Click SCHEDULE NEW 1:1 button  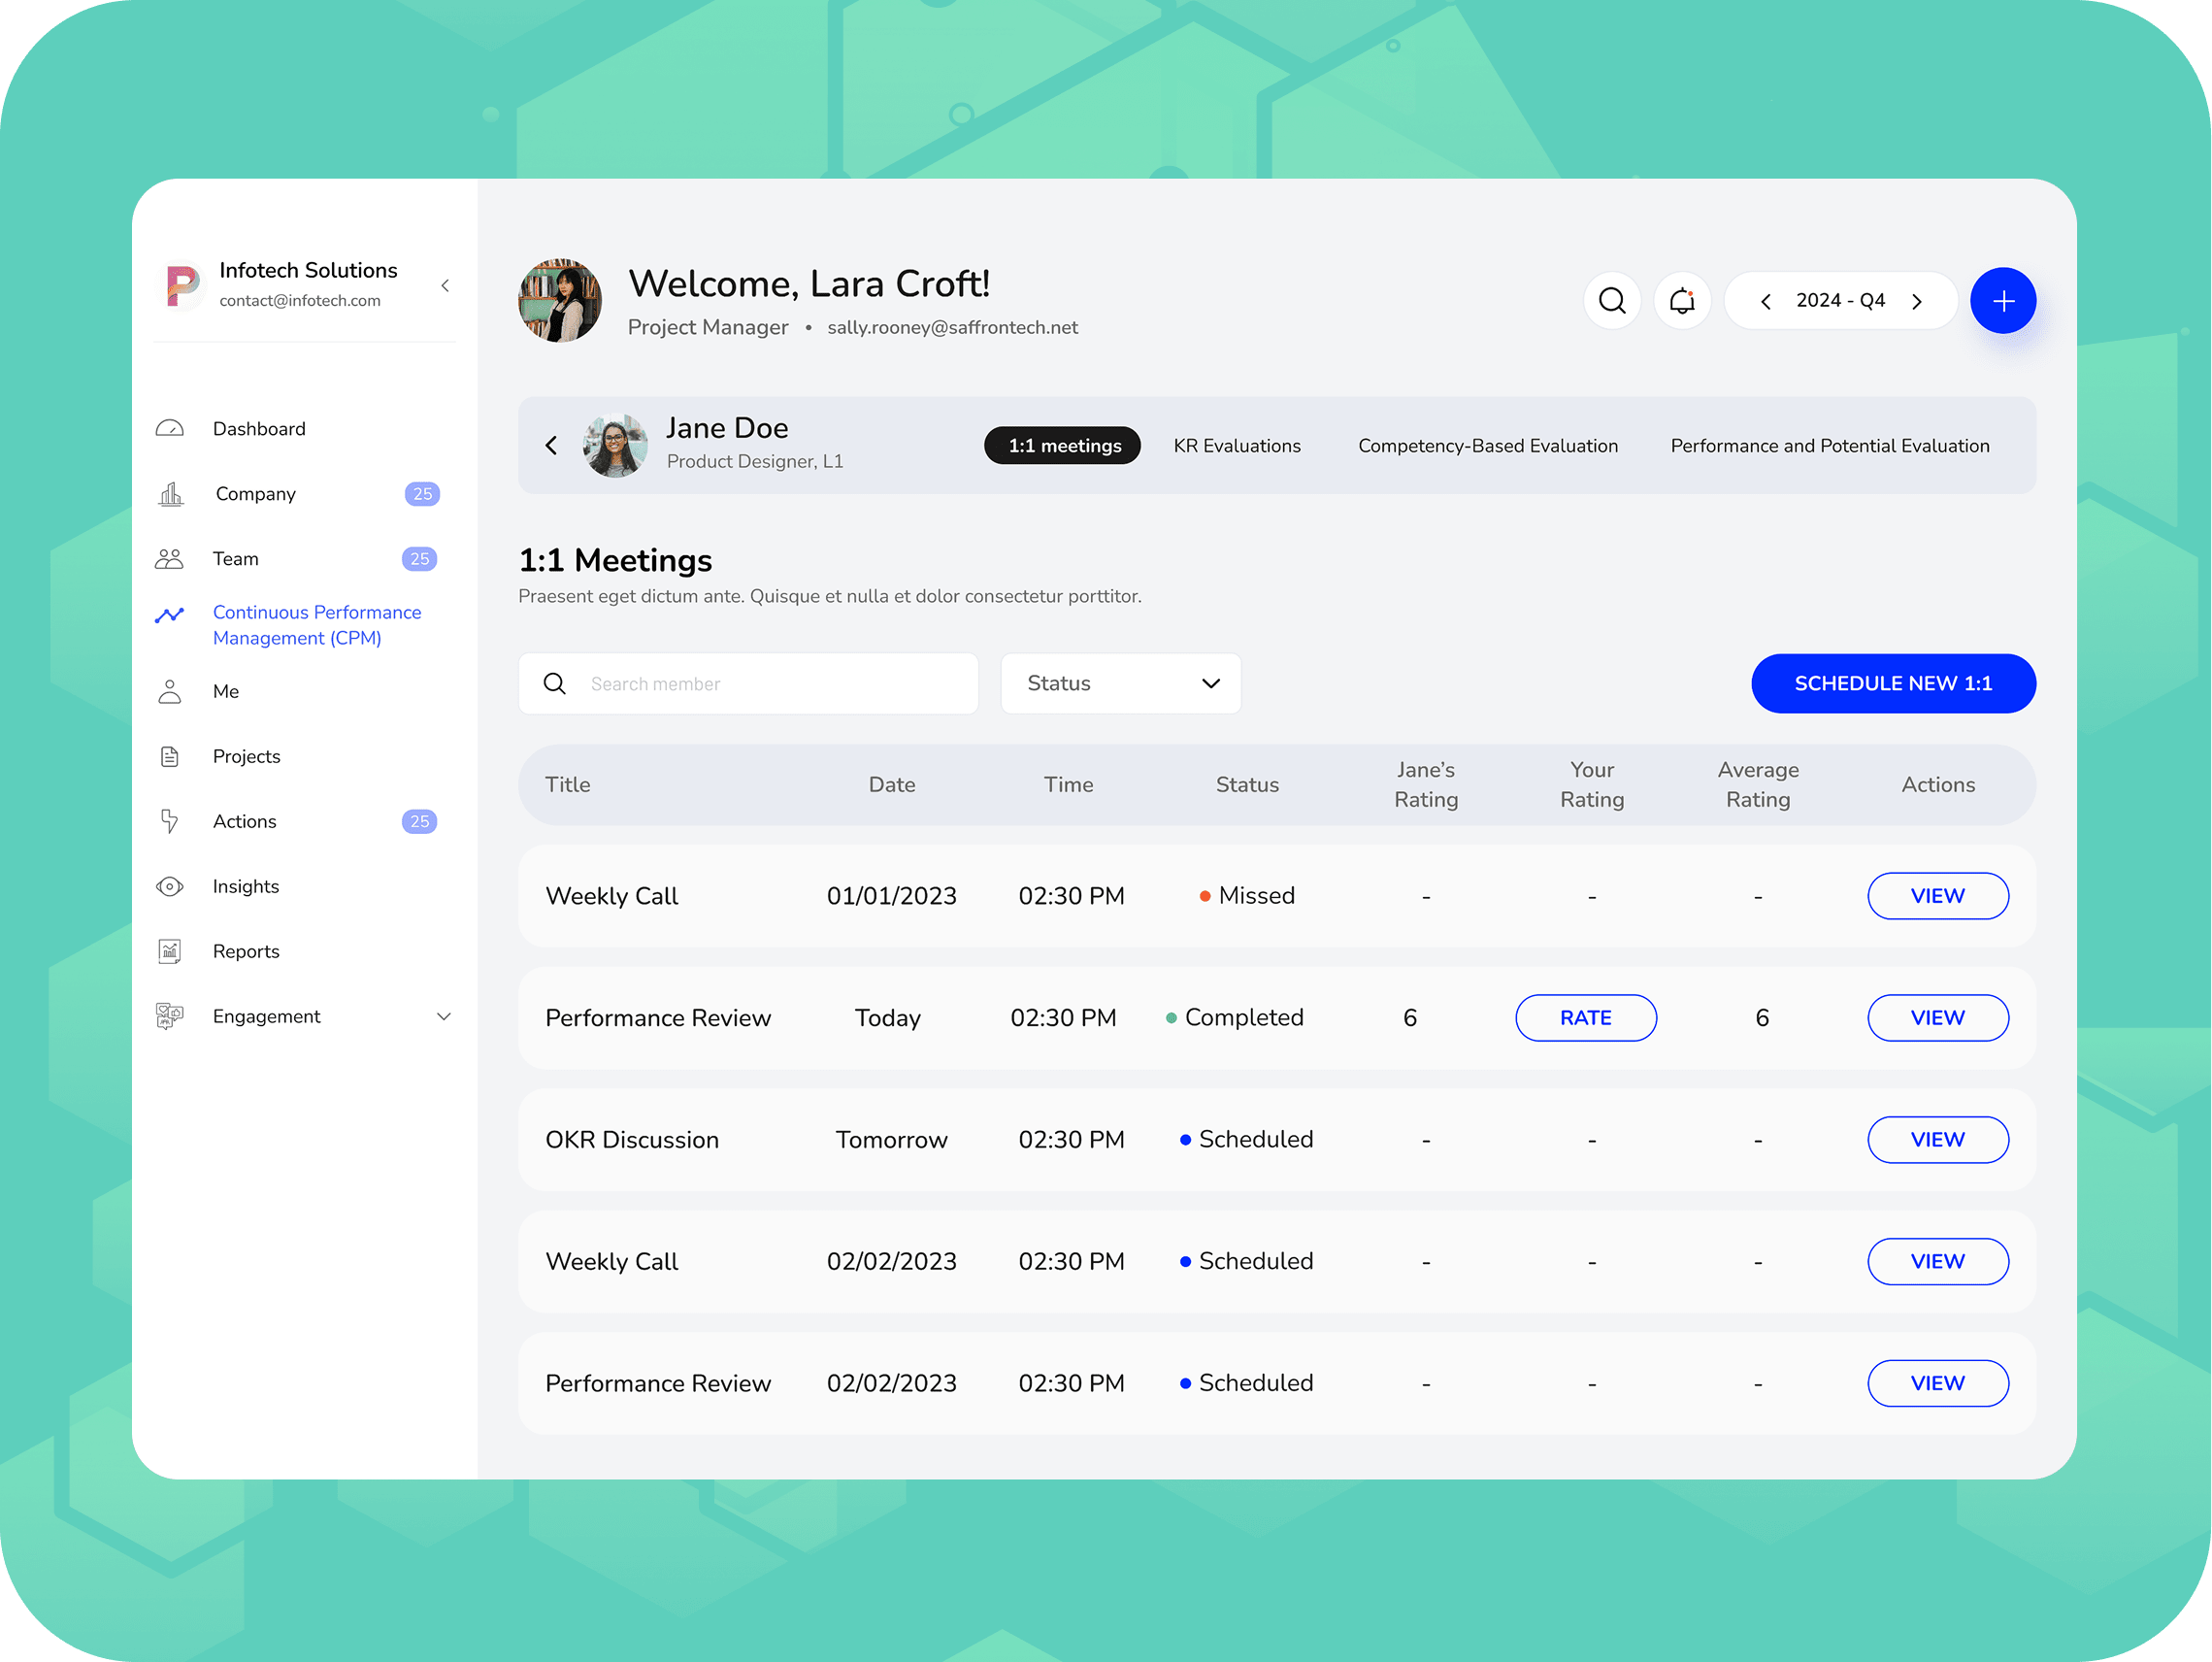tap(1892, 683)
